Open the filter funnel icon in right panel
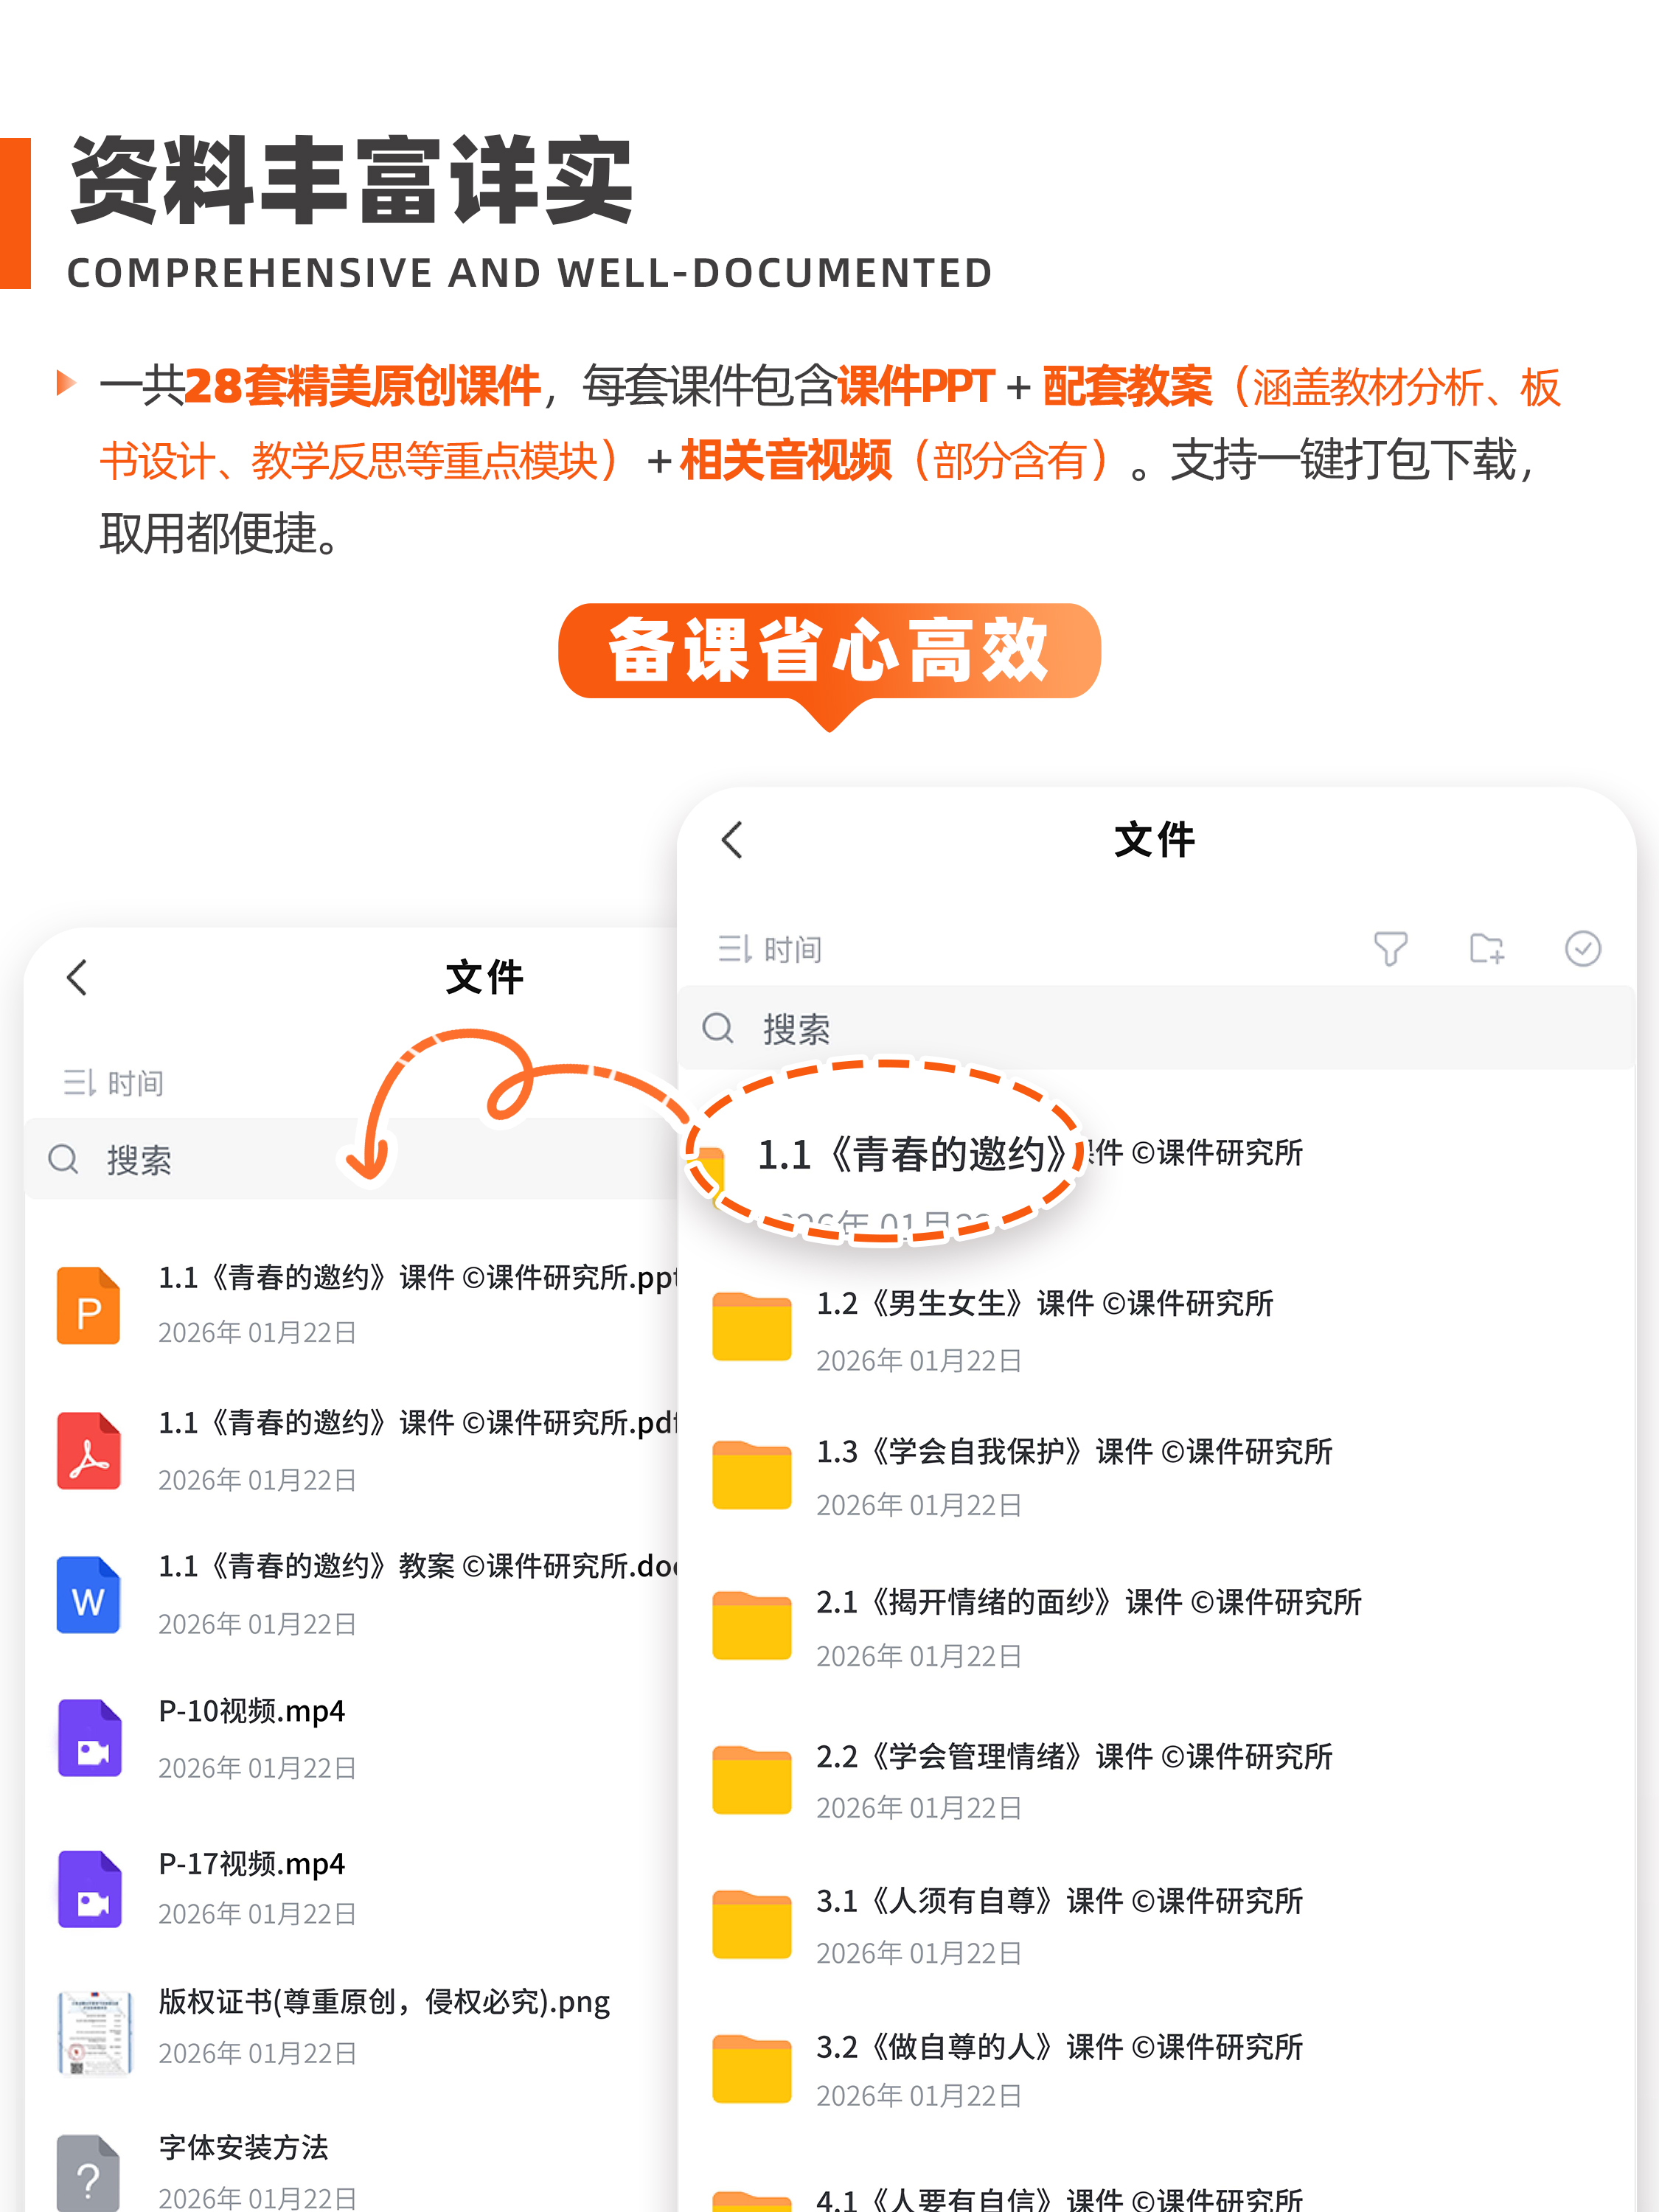This screenshot has height=2212, width=1659. (x=1390, y=948)
